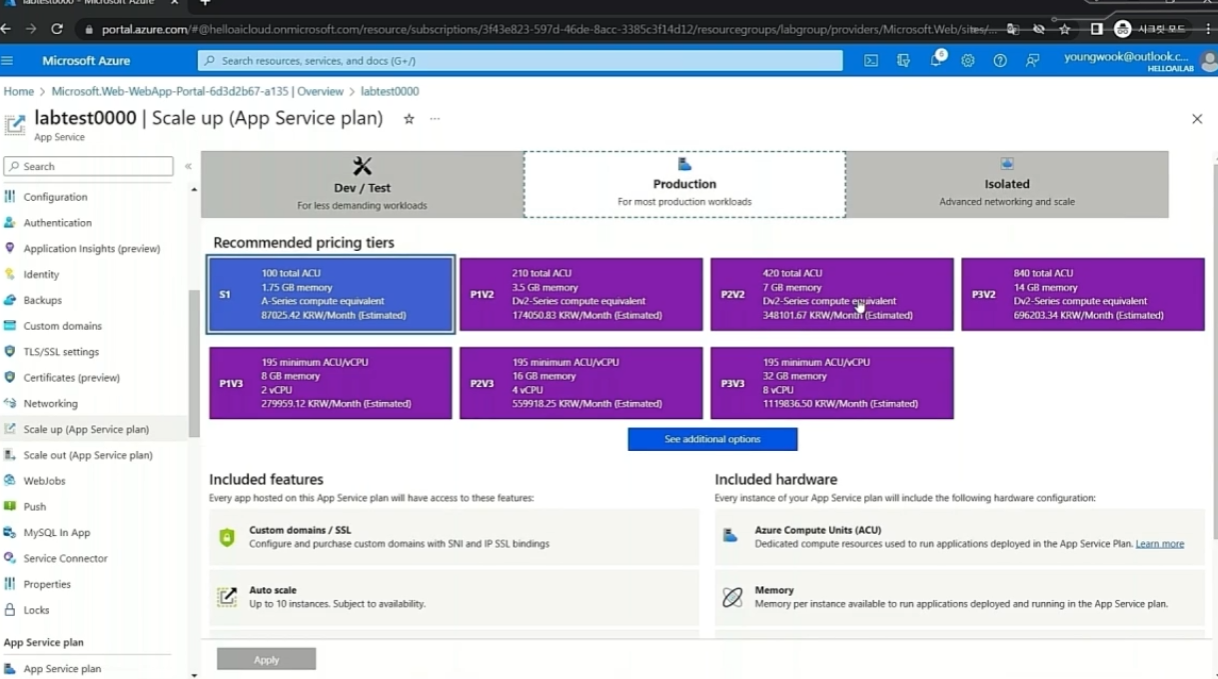Viewport: 1218px width, 679px height.
Task: Open the Learn more link for ACU
Action: pyautogui.click(x=1160, y=544)
